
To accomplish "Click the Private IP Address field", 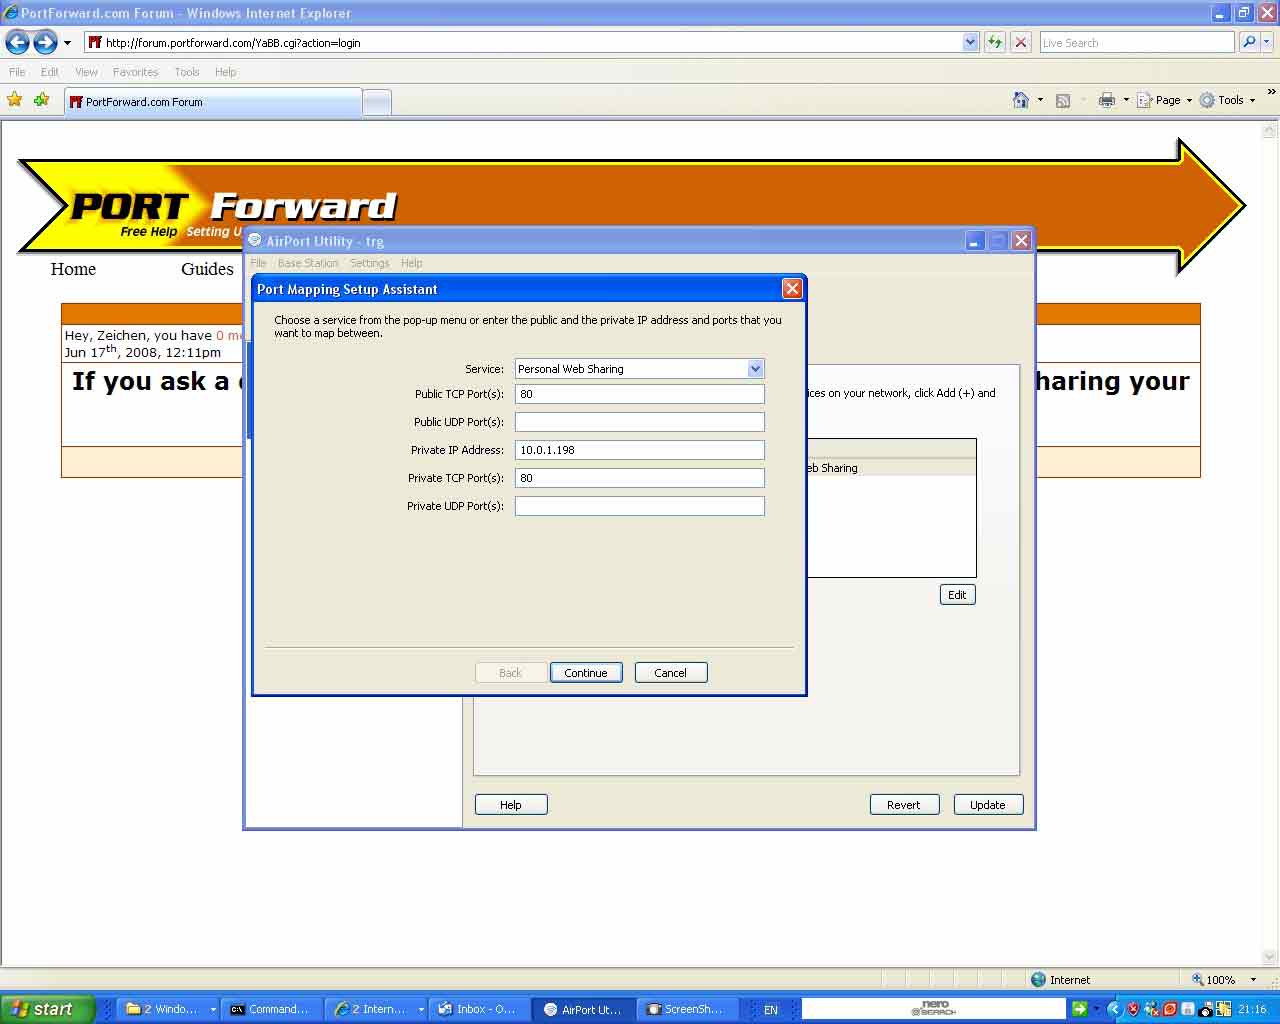I will [x=640, y=450].
